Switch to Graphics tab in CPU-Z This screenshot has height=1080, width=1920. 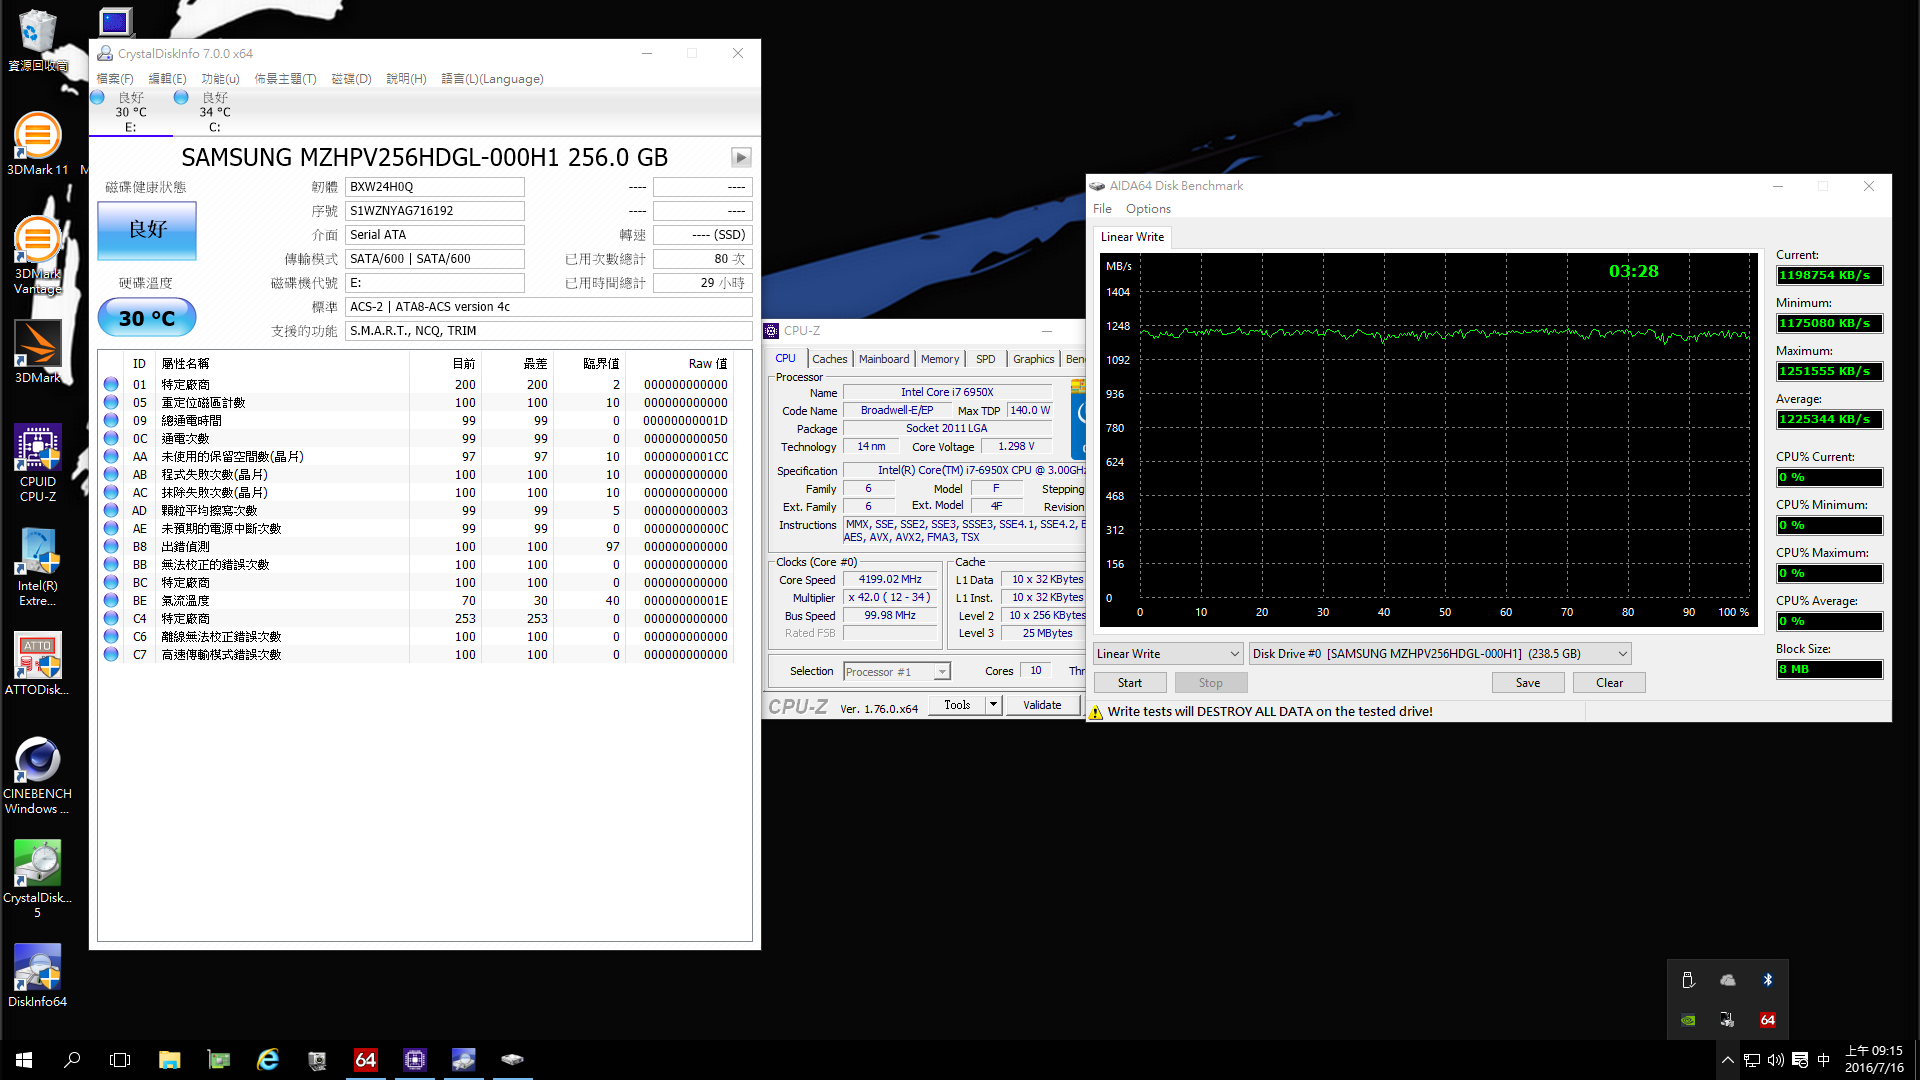[1033, 359]
